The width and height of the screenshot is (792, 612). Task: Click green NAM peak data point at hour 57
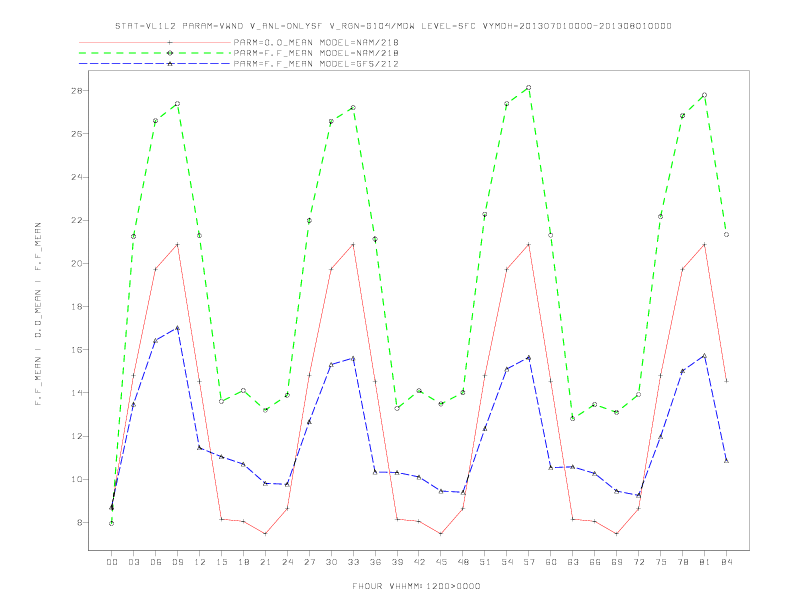tap(529, 87)
